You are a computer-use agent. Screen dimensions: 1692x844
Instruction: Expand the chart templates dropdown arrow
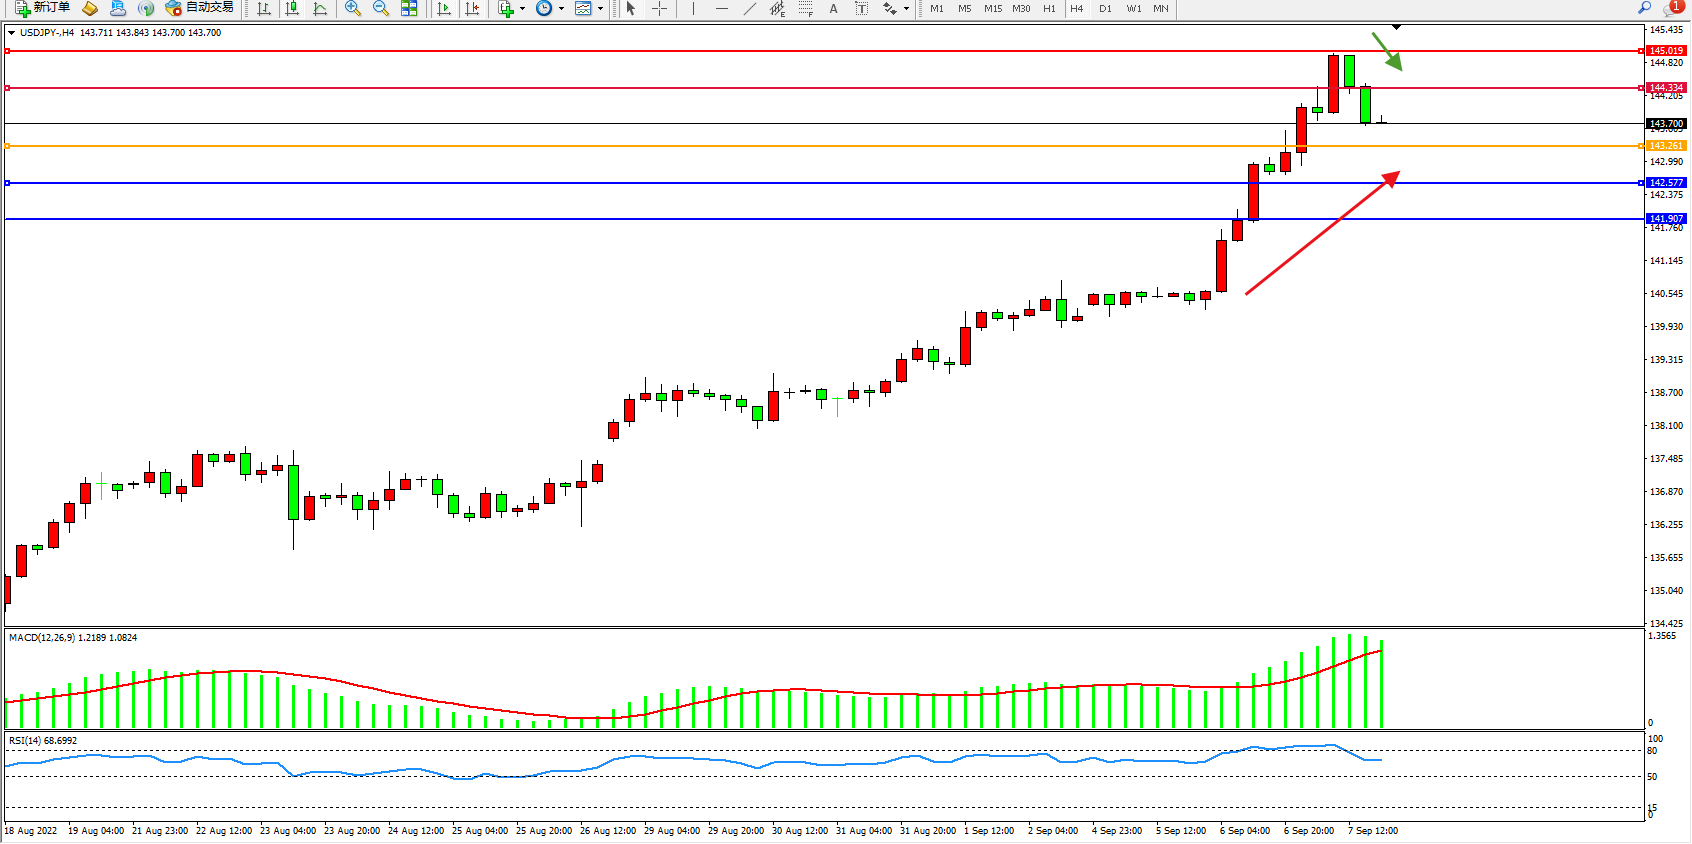(x=600, y=8)
